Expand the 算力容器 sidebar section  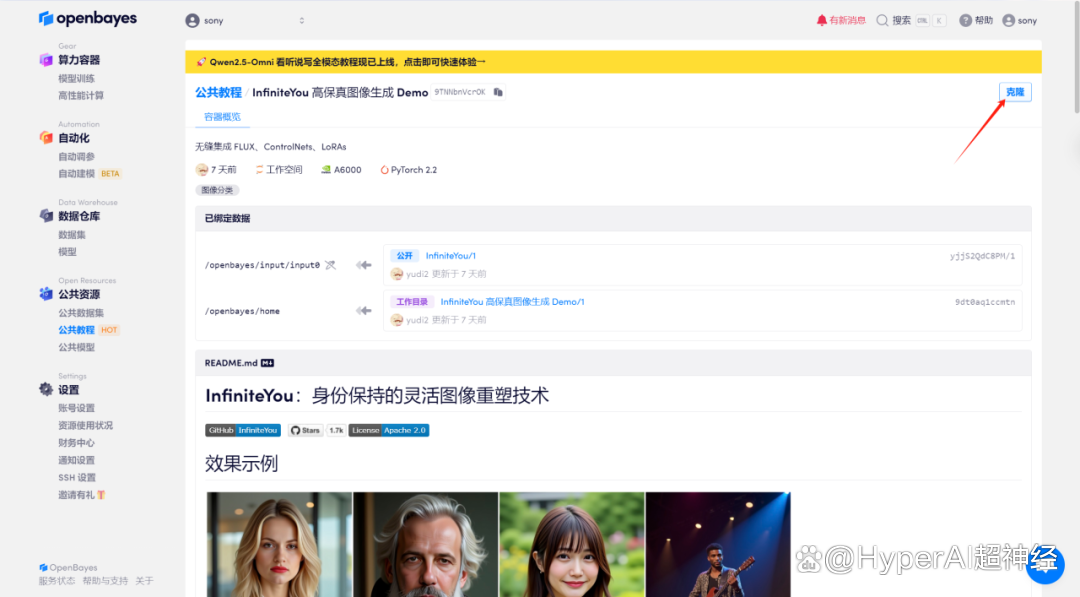(x=79, y=60)
